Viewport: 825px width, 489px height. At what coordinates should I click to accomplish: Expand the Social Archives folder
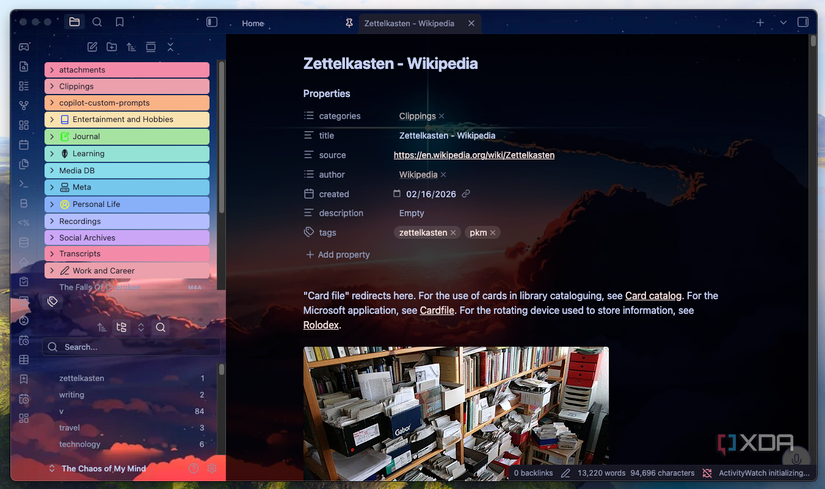tap(127, 237)
